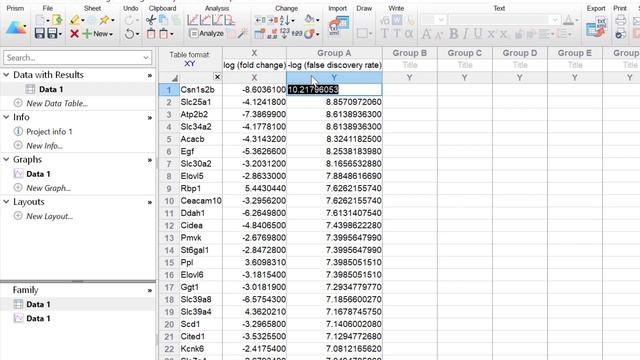
Task: Click the Save As disk icon
Action: click(52, 33)
